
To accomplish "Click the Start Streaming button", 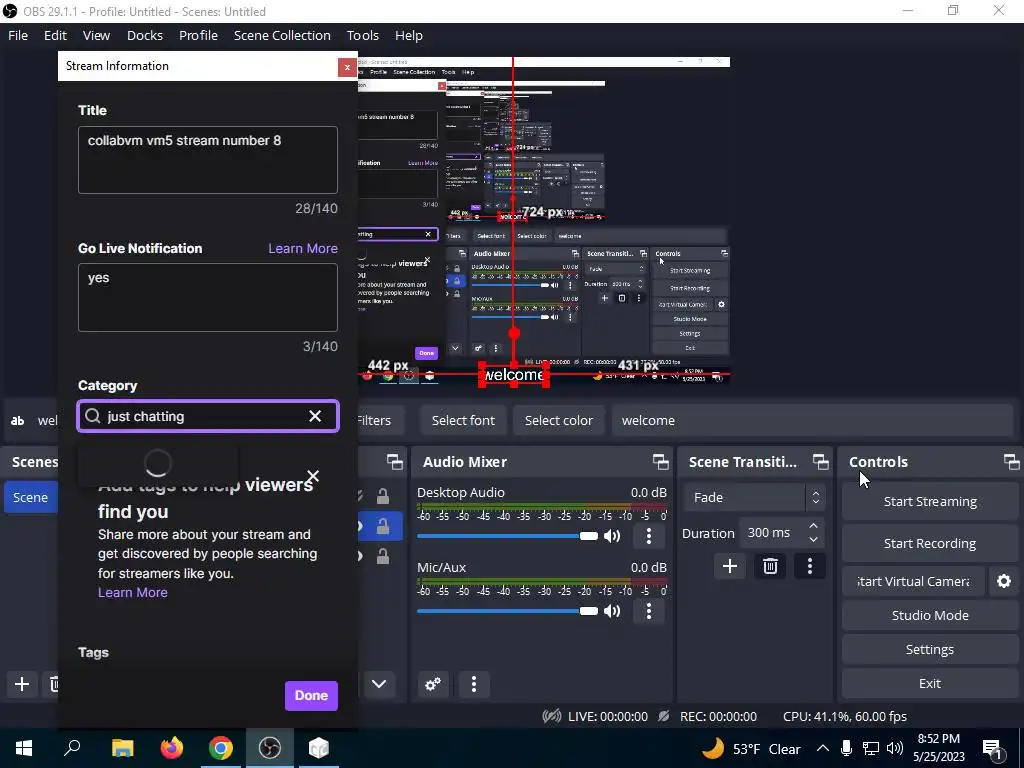I will (930, 502).
